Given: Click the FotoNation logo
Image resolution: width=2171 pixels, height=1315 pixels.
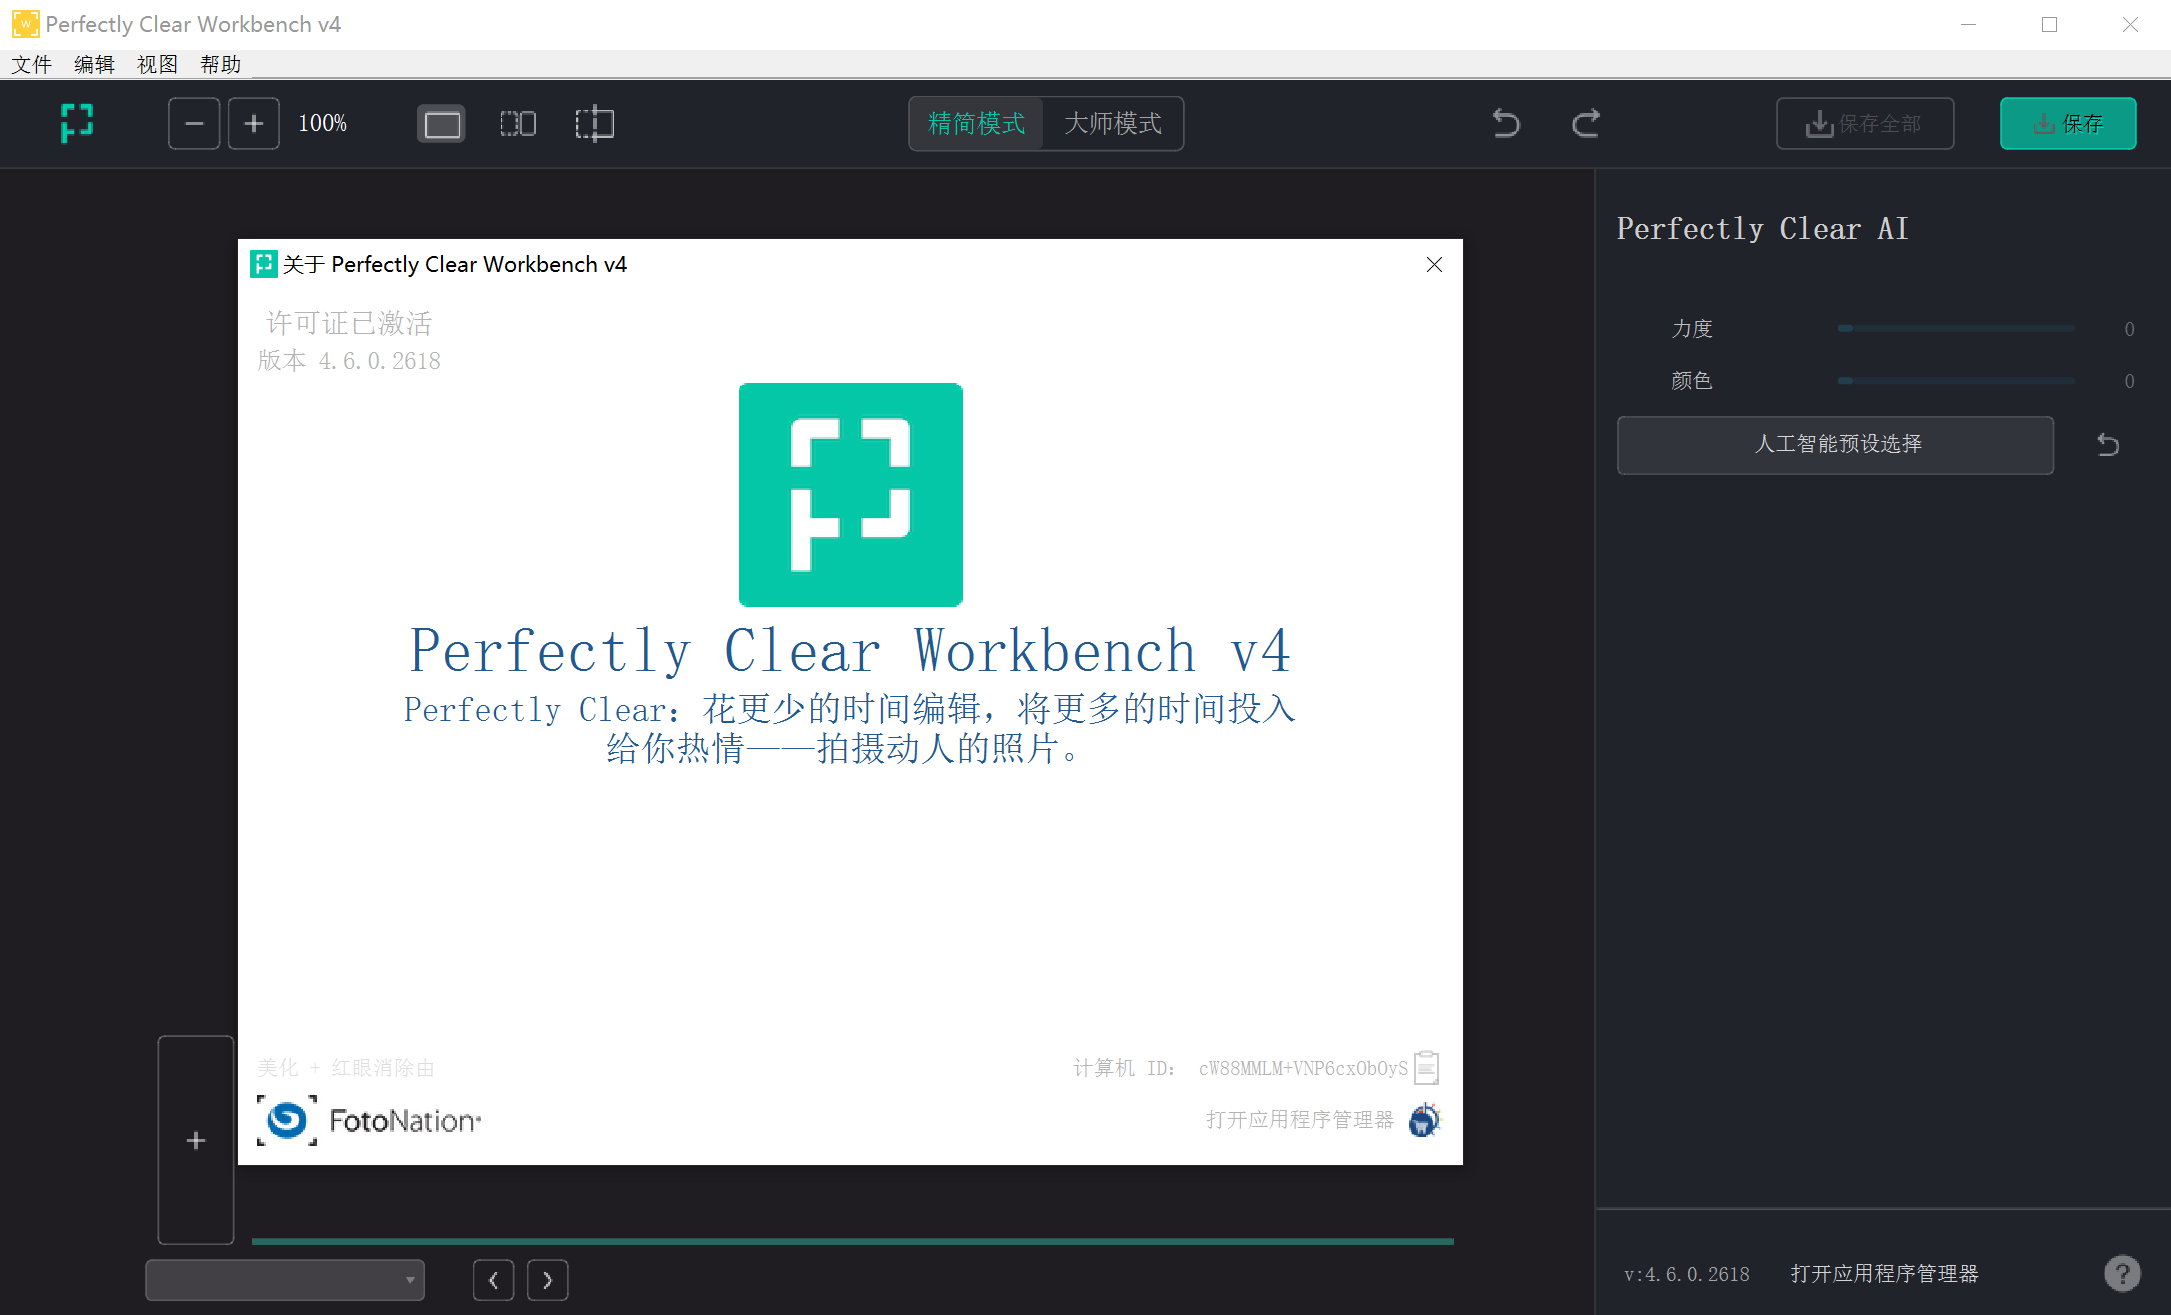Looking at the screenshot, I should coord(369,1120).
